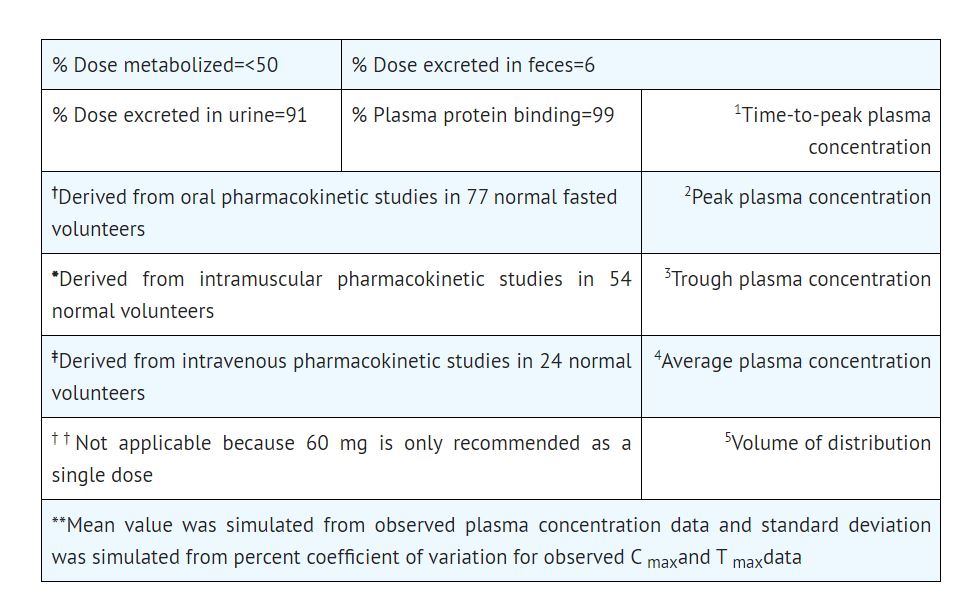
Task: Click the 'Time-to-peak plasma concentration' footnote text
Action: click(x=836, y=131)
